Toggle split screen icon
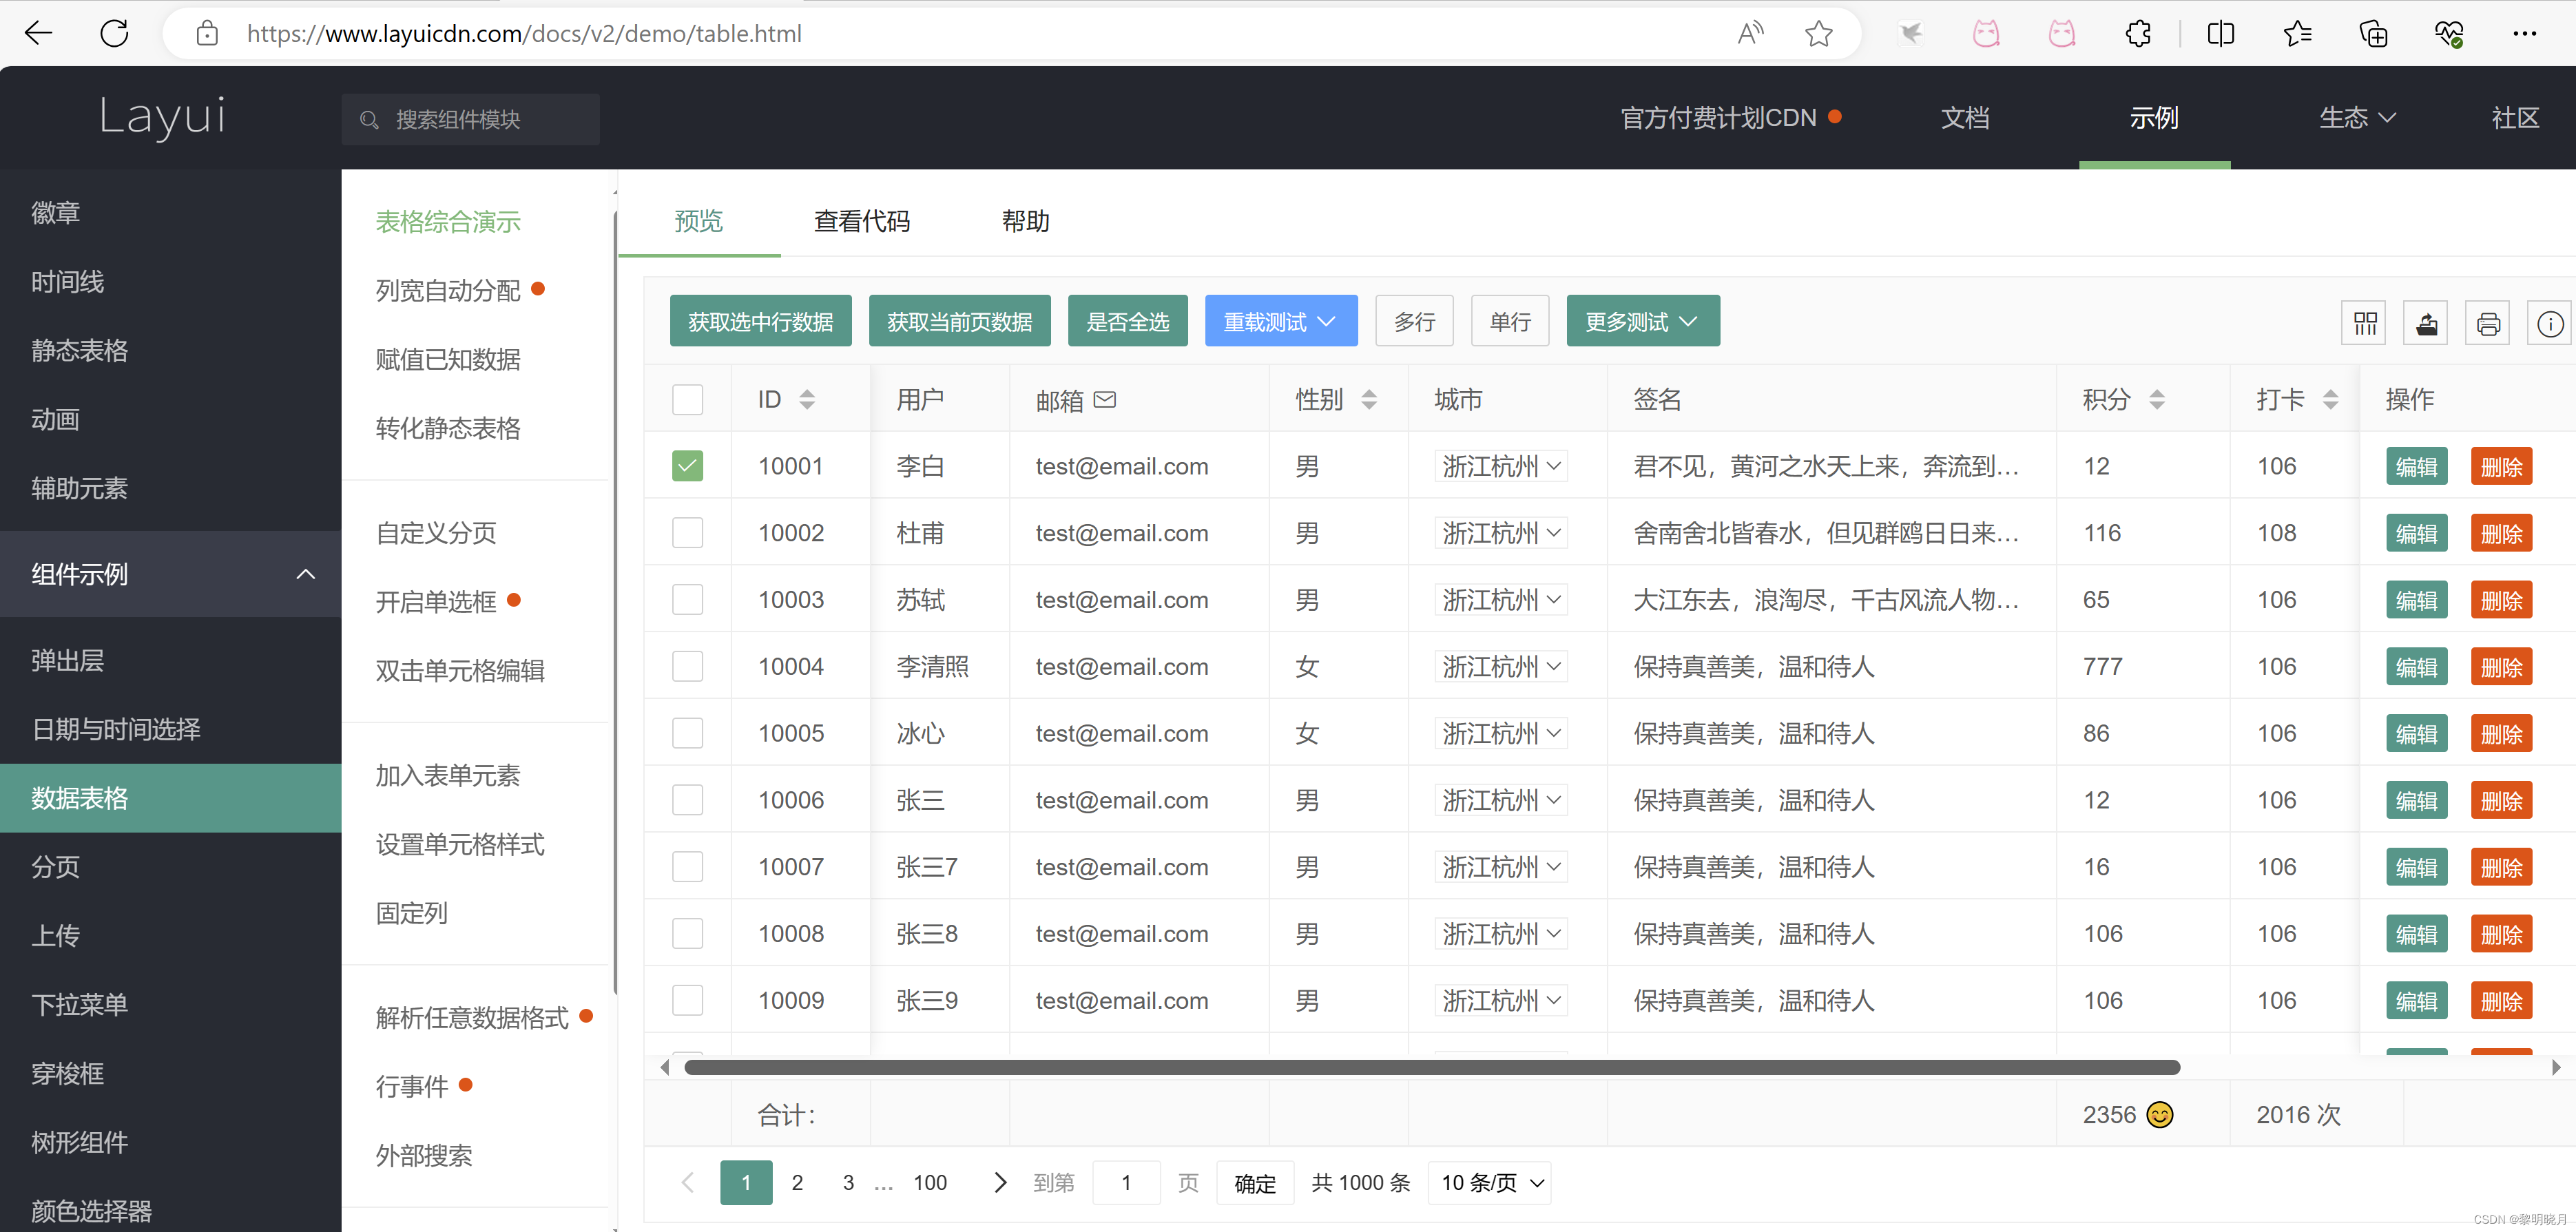 click(2220, 34)
